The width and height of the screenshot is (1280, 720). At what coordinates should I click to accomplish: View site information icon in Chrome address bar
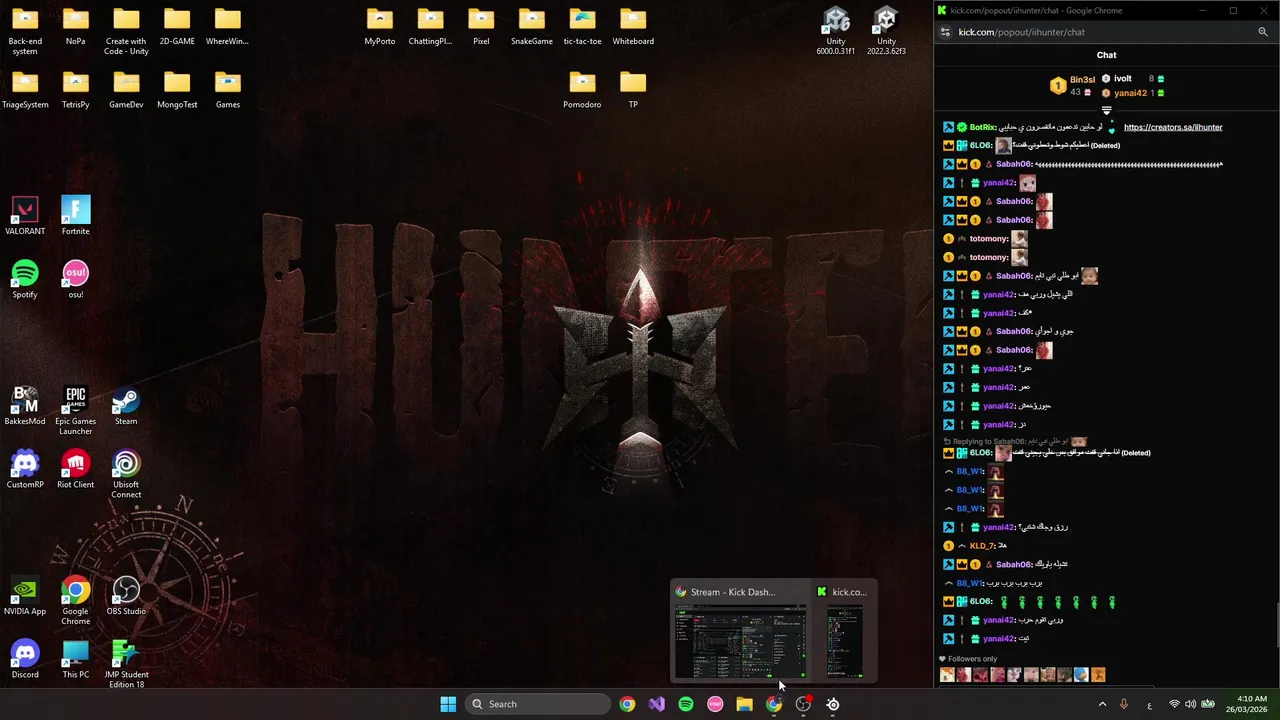(x=945, y=32)
